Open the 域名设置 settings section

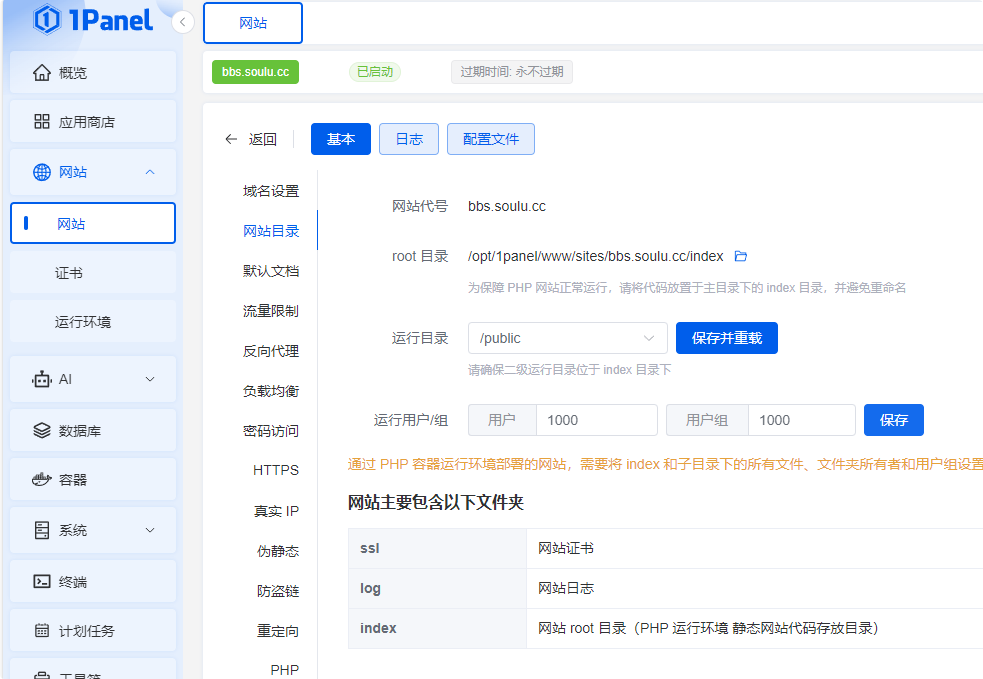271,191
